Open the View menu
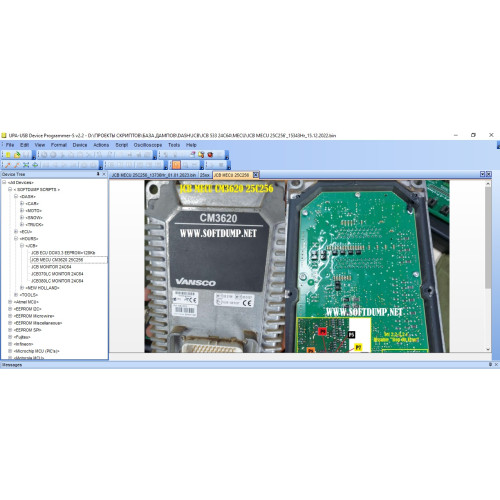500x500 pixels. (40, 145)
